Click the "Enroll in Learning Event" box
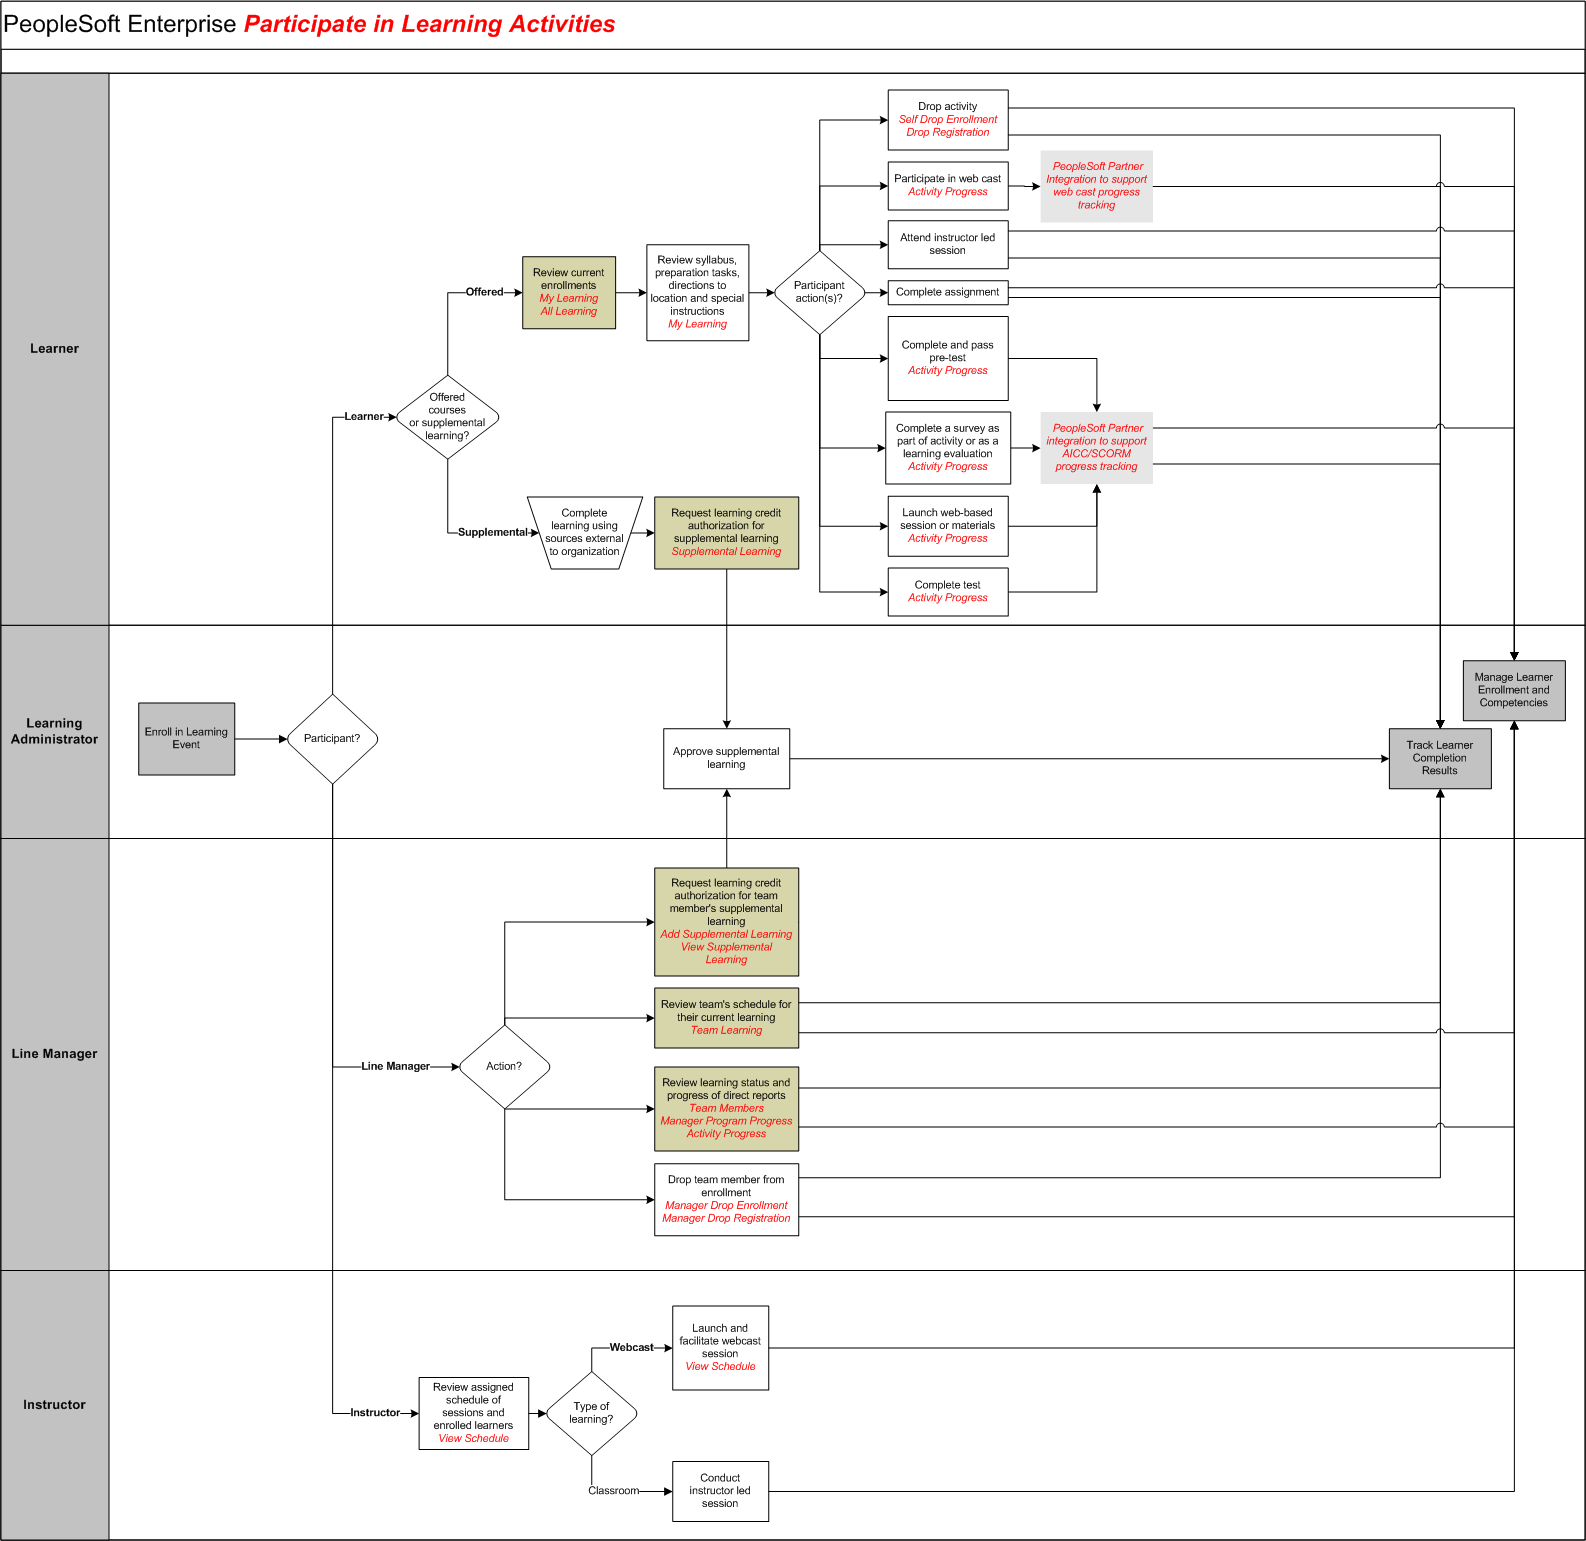This screenshot has height=1541, width=1586. pyautogui.click(x=187, y=739)
